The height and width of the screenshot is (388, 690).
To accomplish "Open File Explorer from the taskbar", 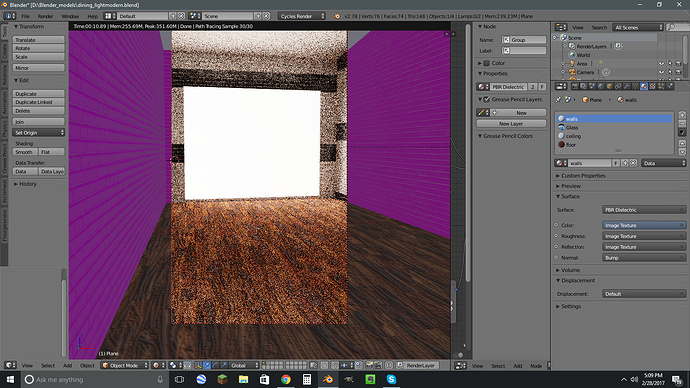I will (x=243, y=379).
